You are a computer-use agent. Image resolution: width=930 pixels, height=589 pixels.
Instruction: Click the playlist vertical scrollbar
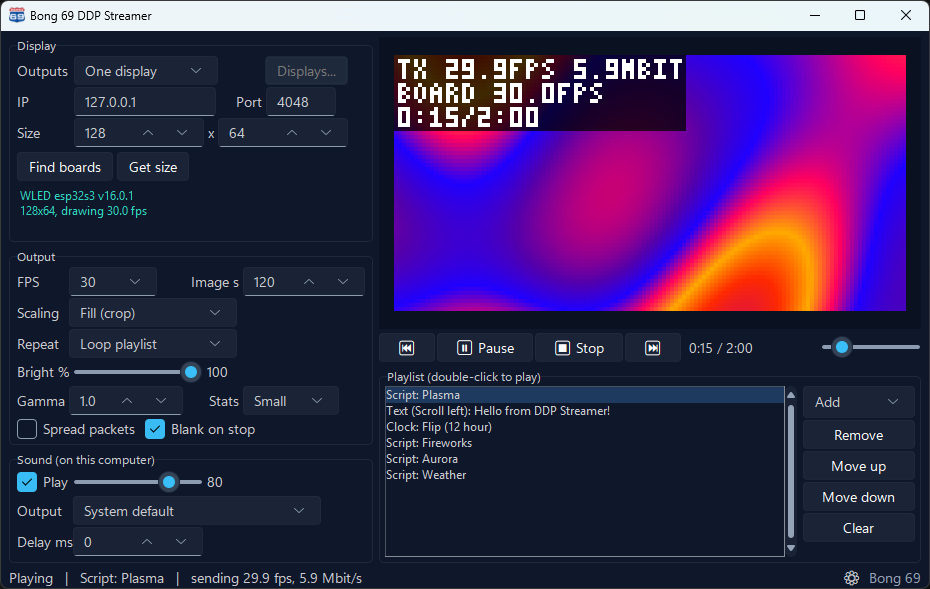click(x=791, y=472)
